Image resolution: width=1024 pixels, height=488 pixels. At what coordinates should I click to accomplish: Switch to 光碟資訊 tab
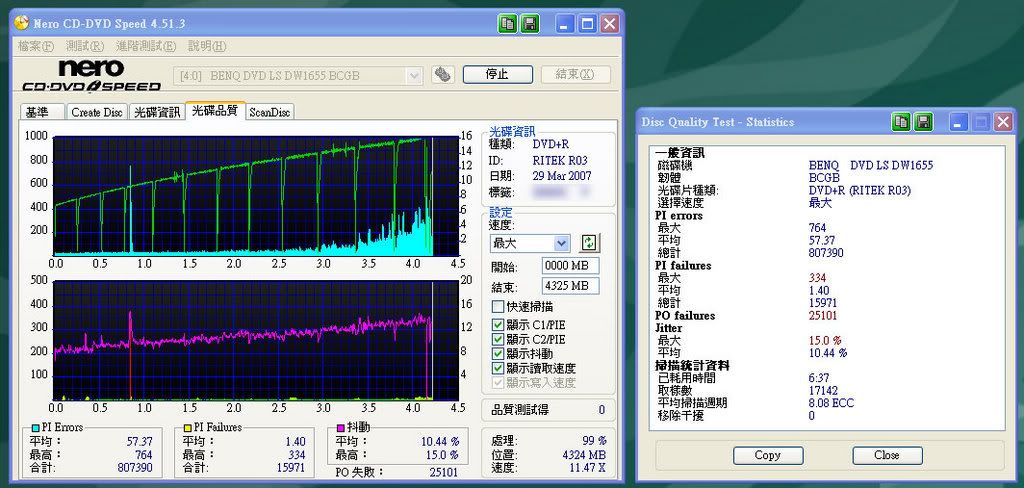coord(157,112)
